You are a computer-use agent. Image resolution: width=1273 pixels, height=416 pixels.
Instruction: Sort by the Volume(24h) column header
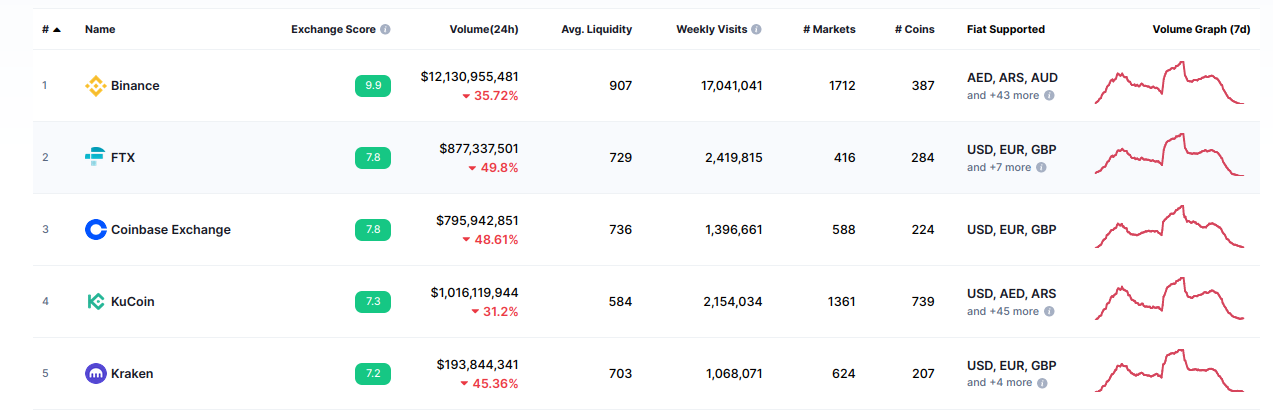[484, 30]
